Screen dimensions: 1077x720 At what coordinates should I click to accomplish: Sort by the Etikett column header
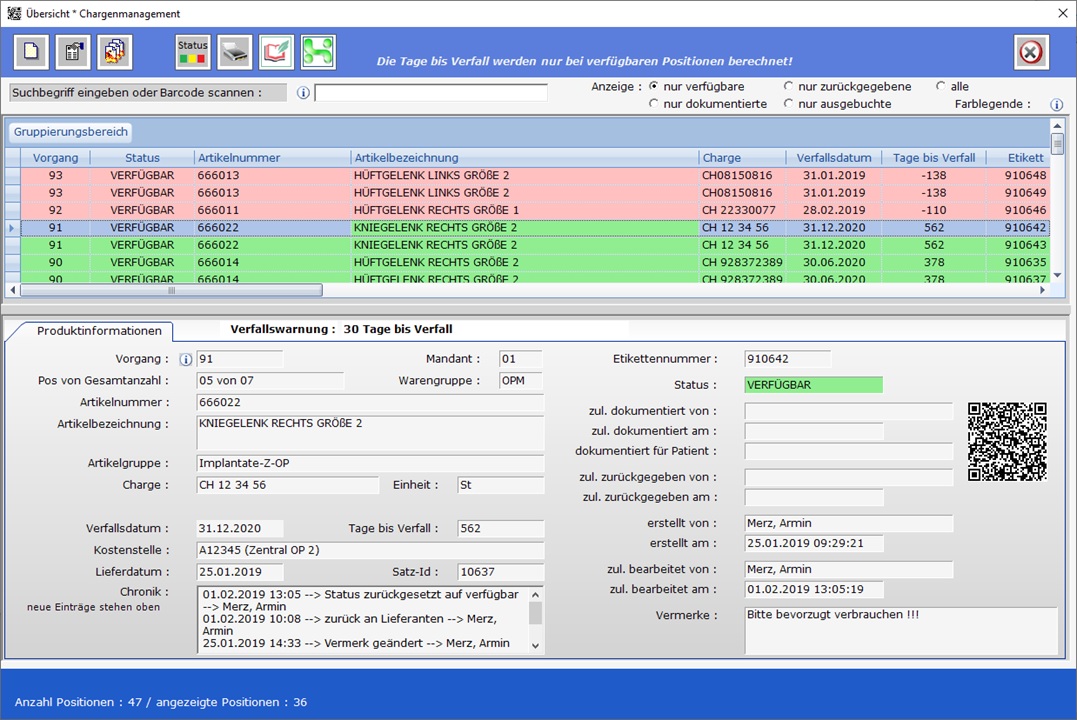(1019, 158)
